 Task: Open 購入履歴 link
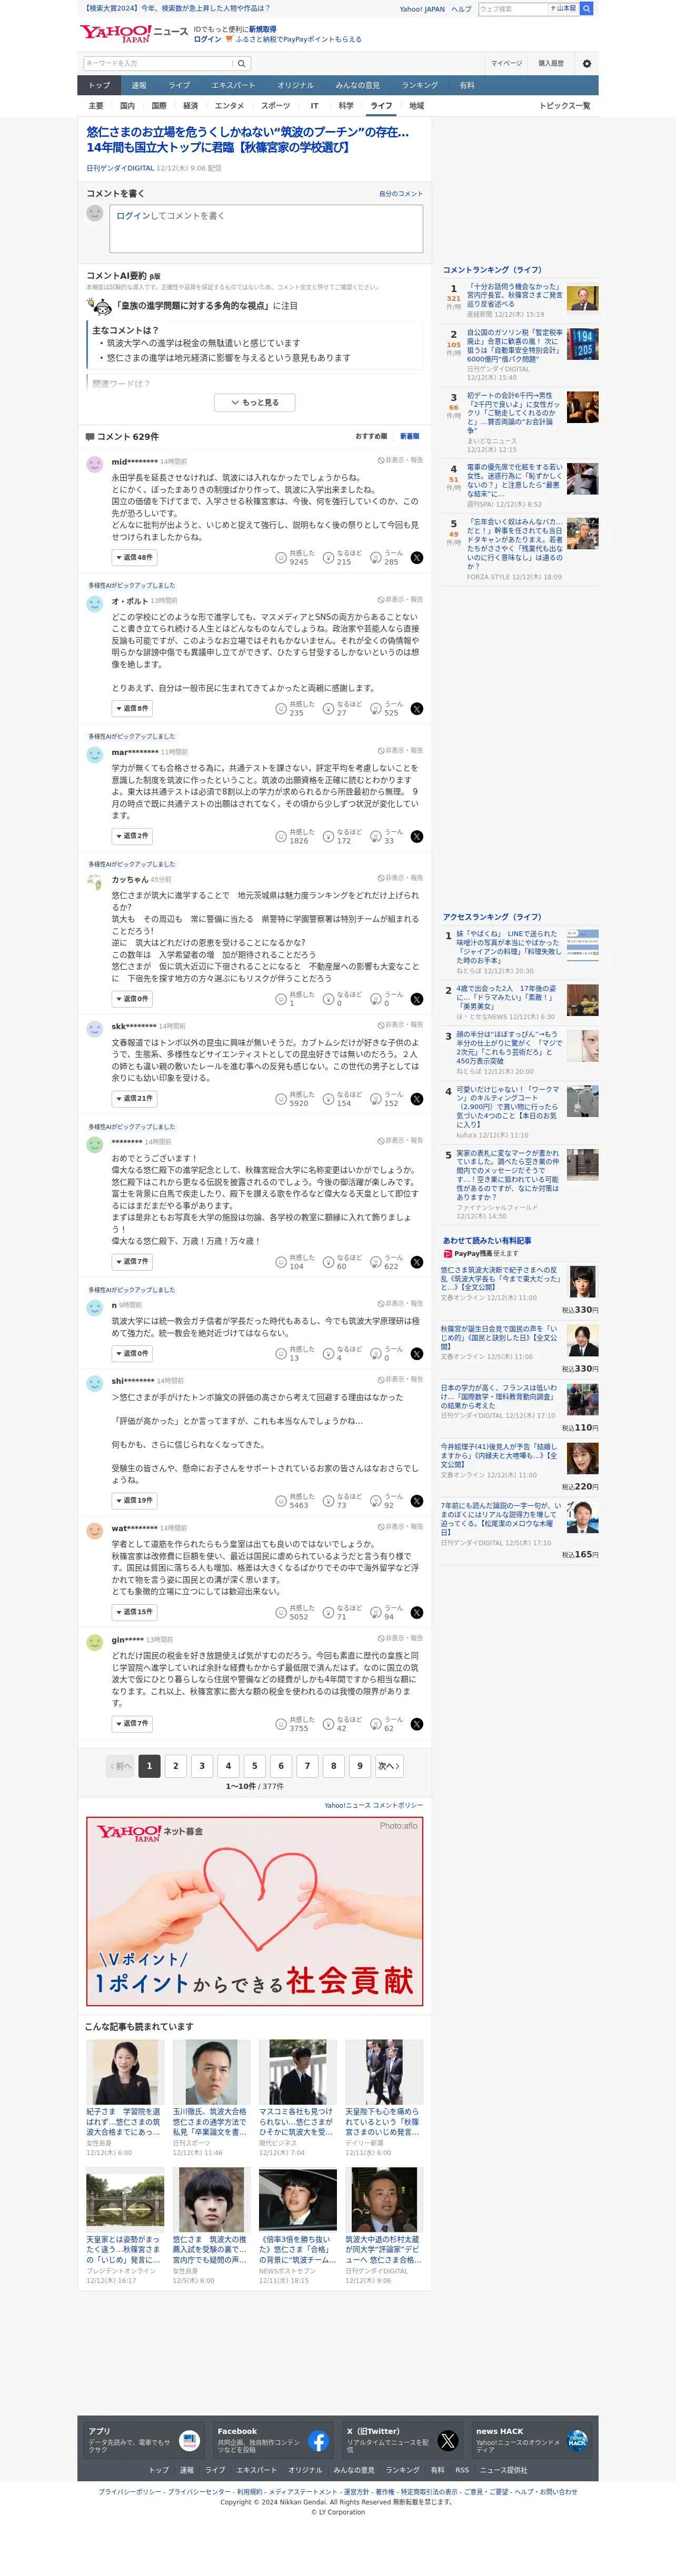(x=551, y=63)
